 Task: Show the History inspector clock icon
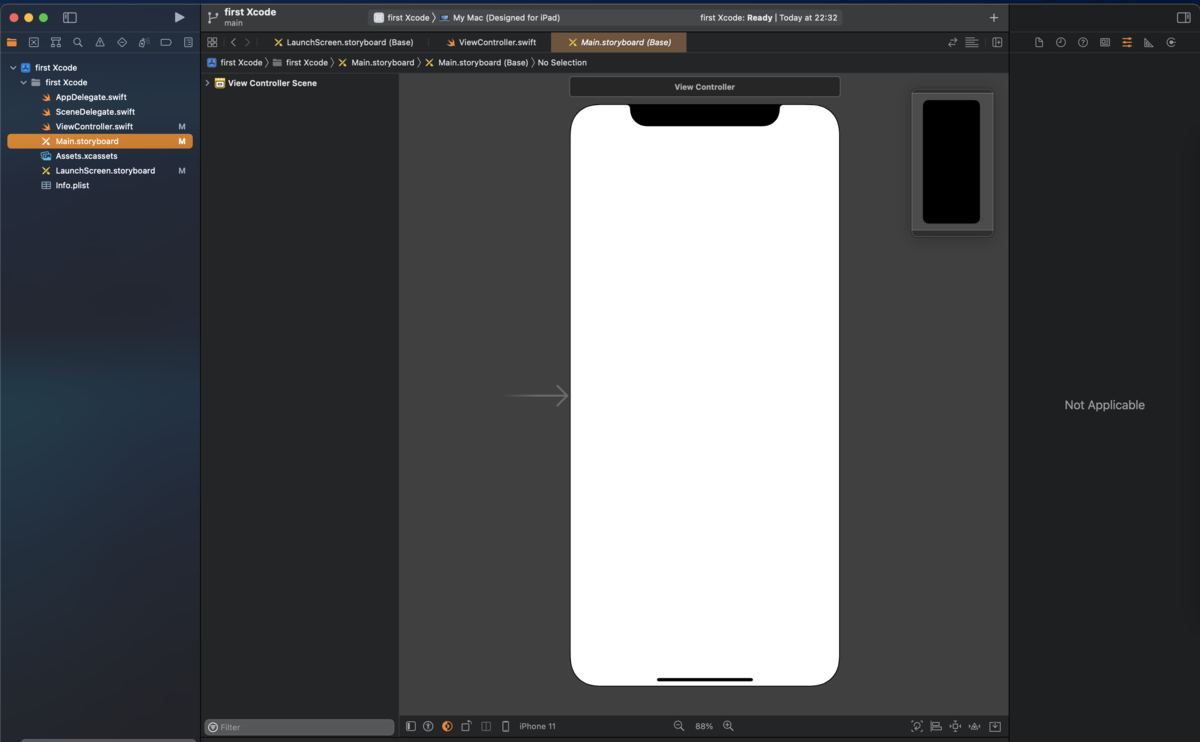1061,42
